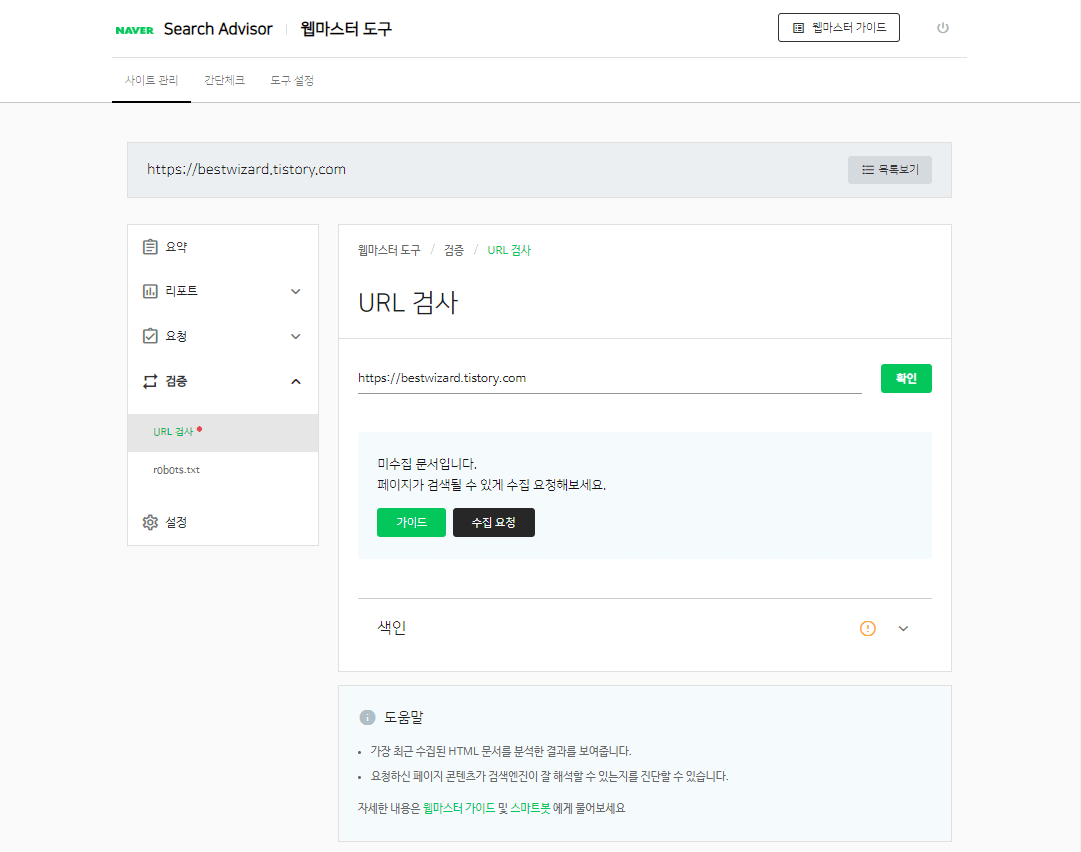Expand the 색인 section details
Screen dimensions: 1081x852
(x=903, y=628)
